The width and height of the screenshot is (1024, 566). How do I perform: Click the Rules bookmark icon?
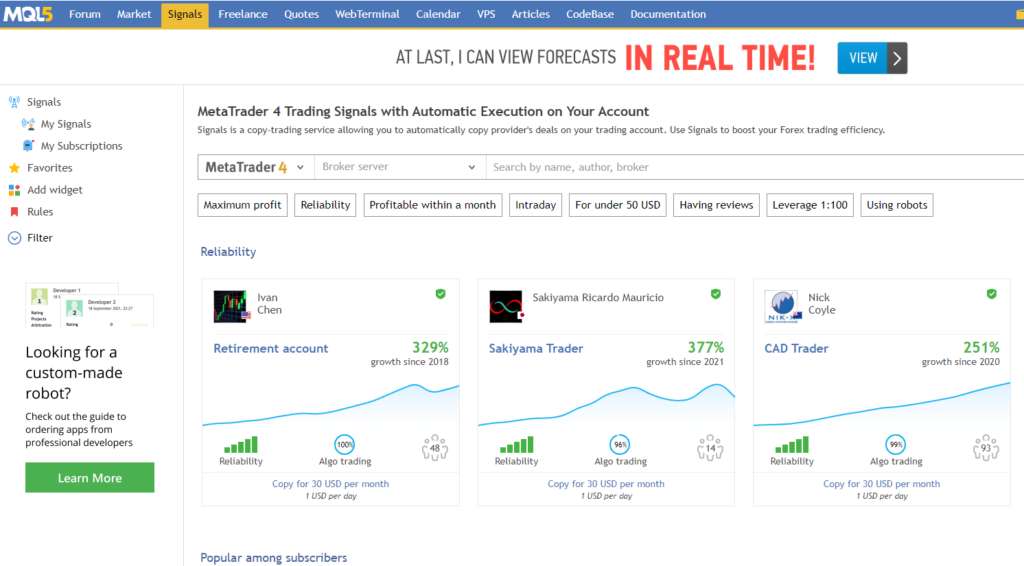pos(14,212)
